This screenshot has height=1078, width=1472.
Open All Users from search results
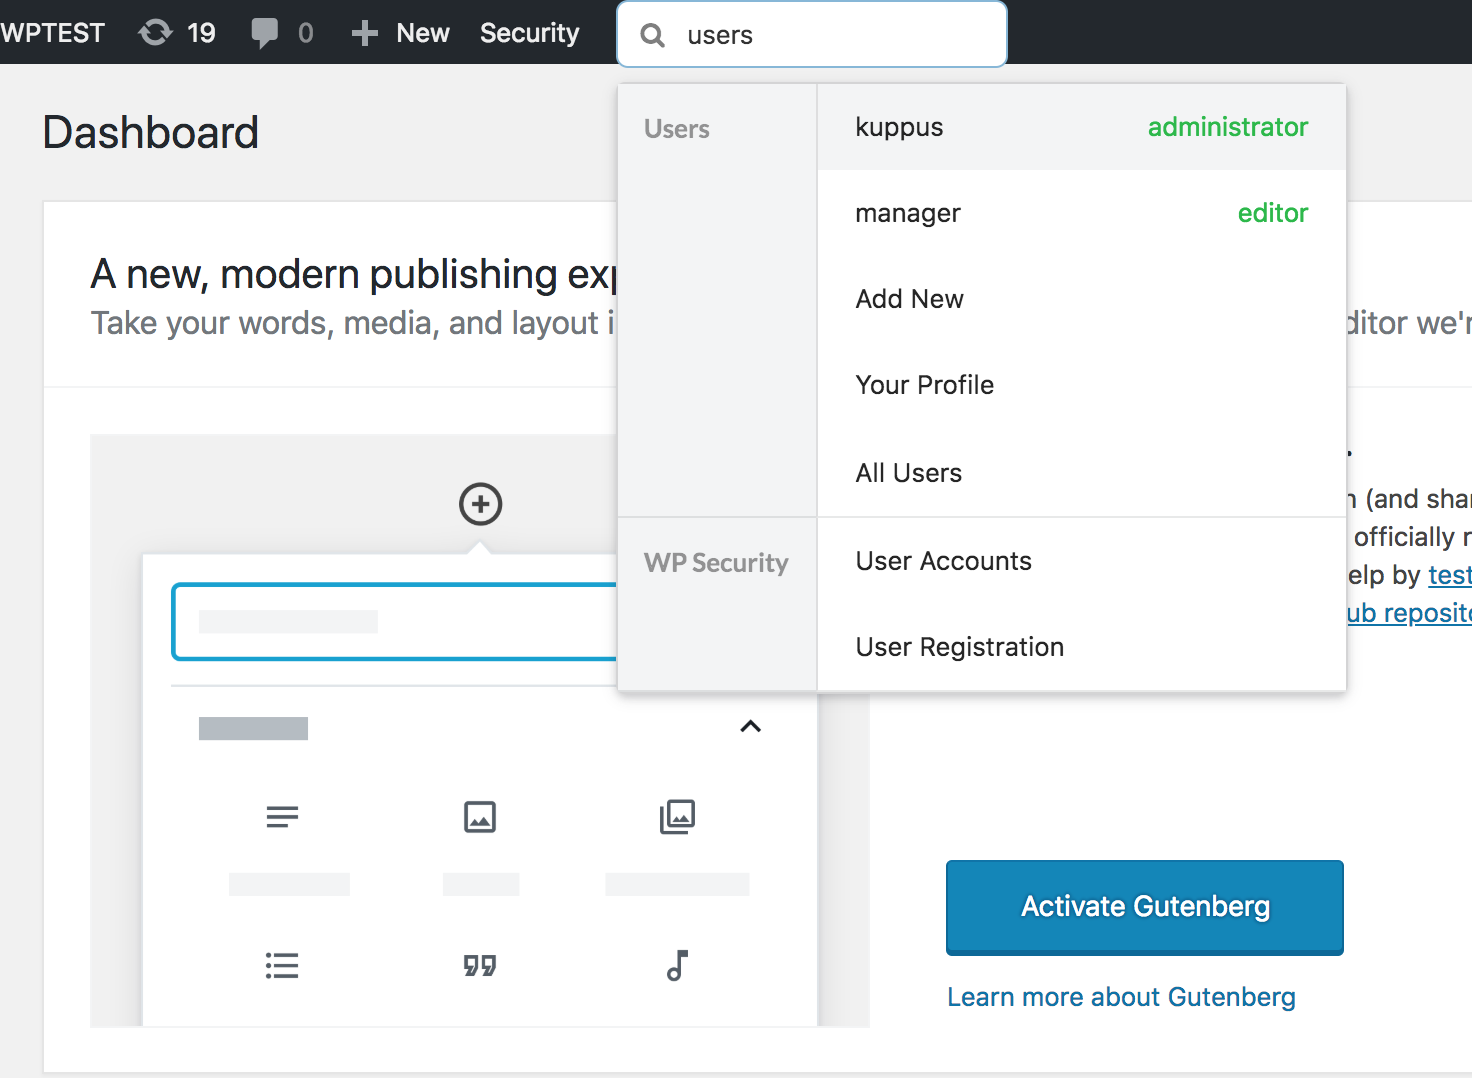coord(908,473)
